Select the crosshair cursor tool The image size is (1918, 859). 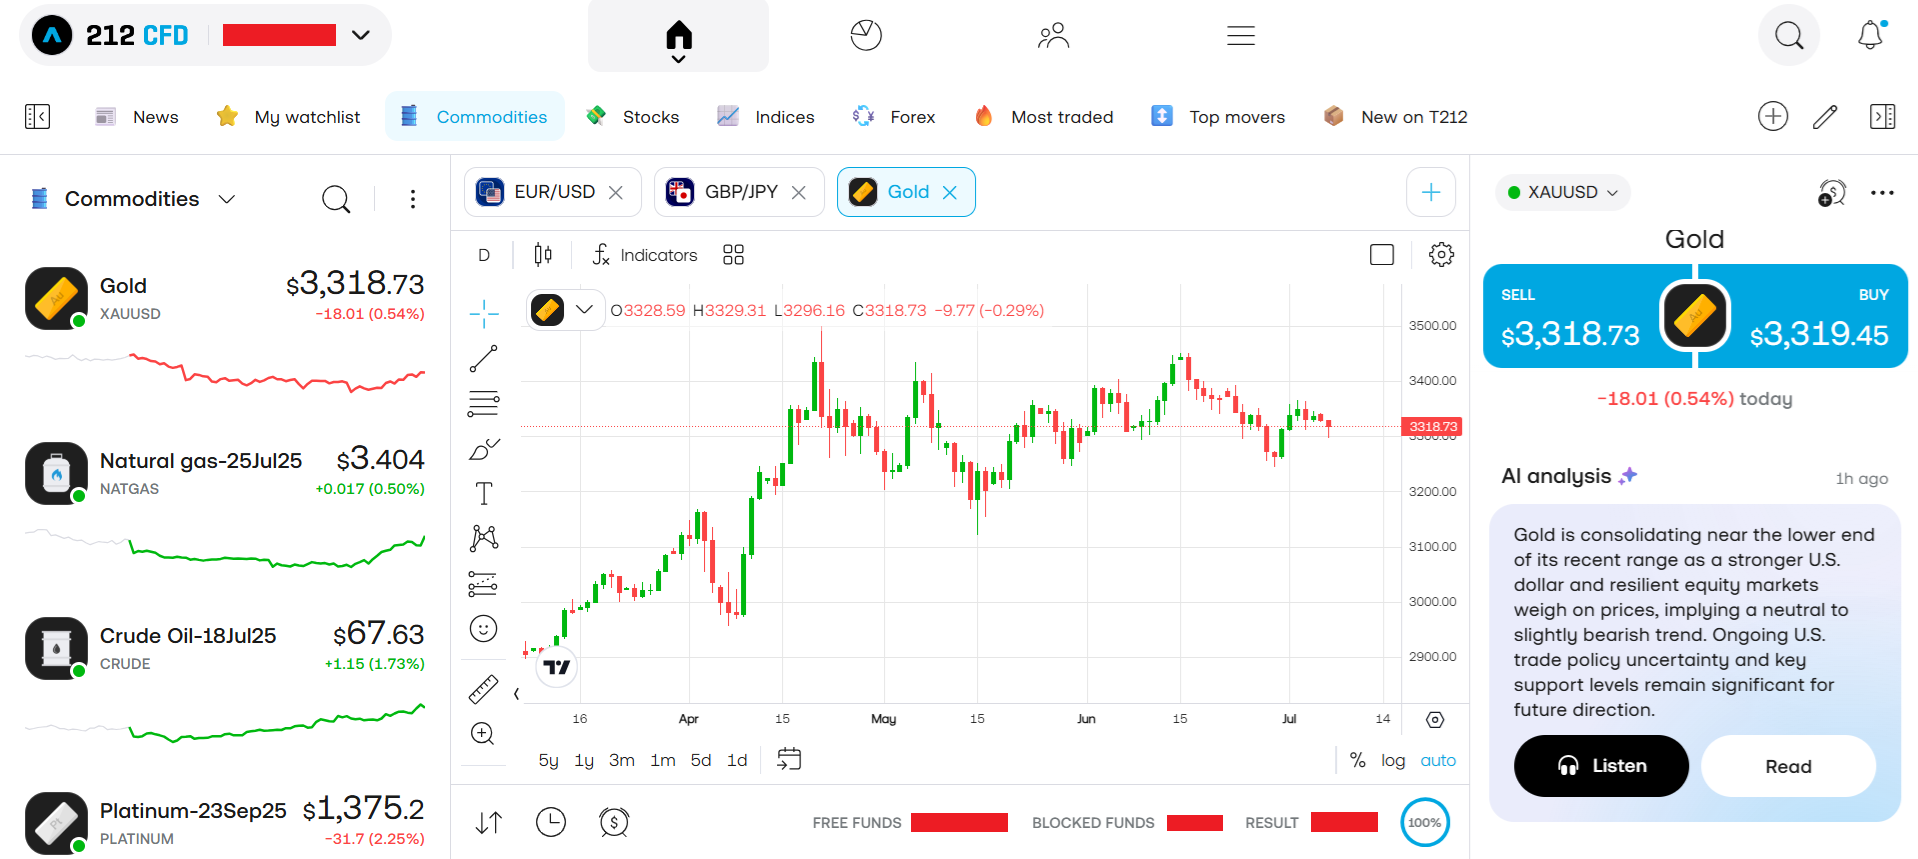(x=484, y=314)
